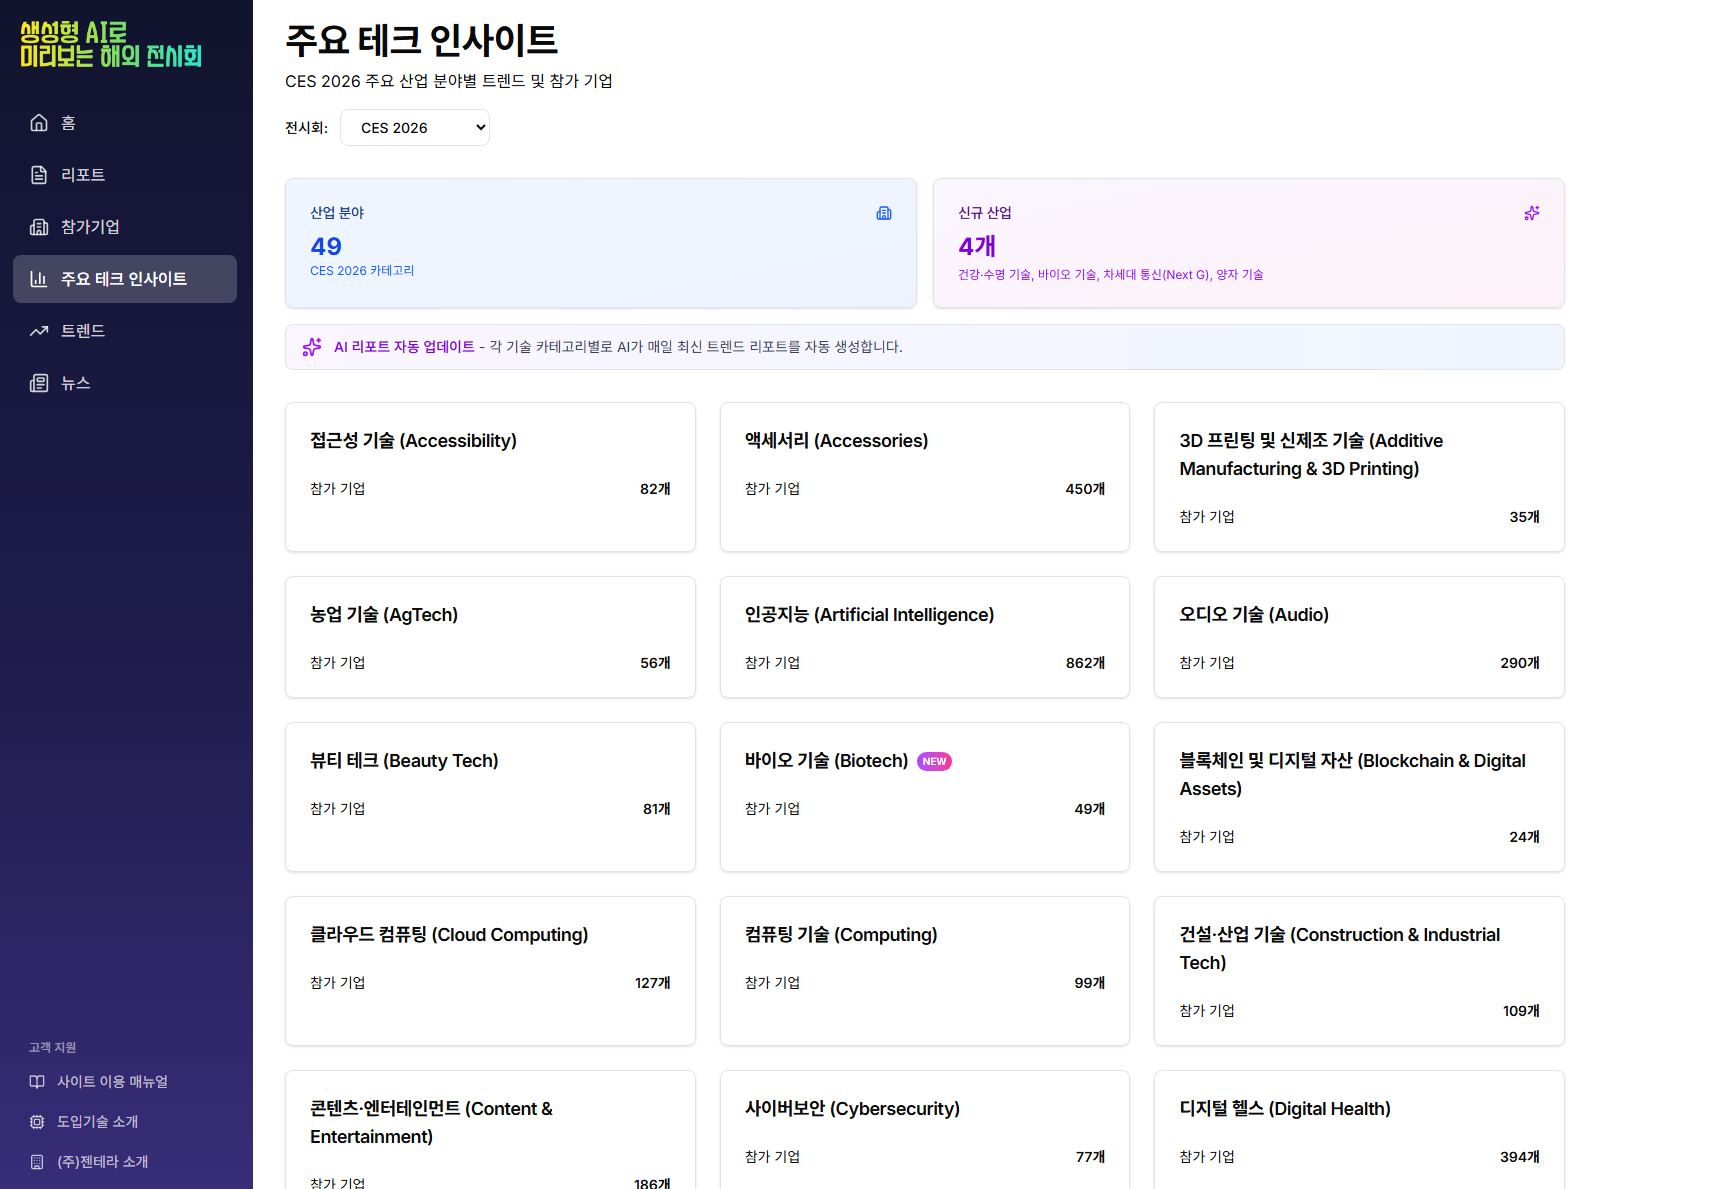Click the Report document icon in sidebar
Screen dimensions: 1731x1189
tap(39, 175)
